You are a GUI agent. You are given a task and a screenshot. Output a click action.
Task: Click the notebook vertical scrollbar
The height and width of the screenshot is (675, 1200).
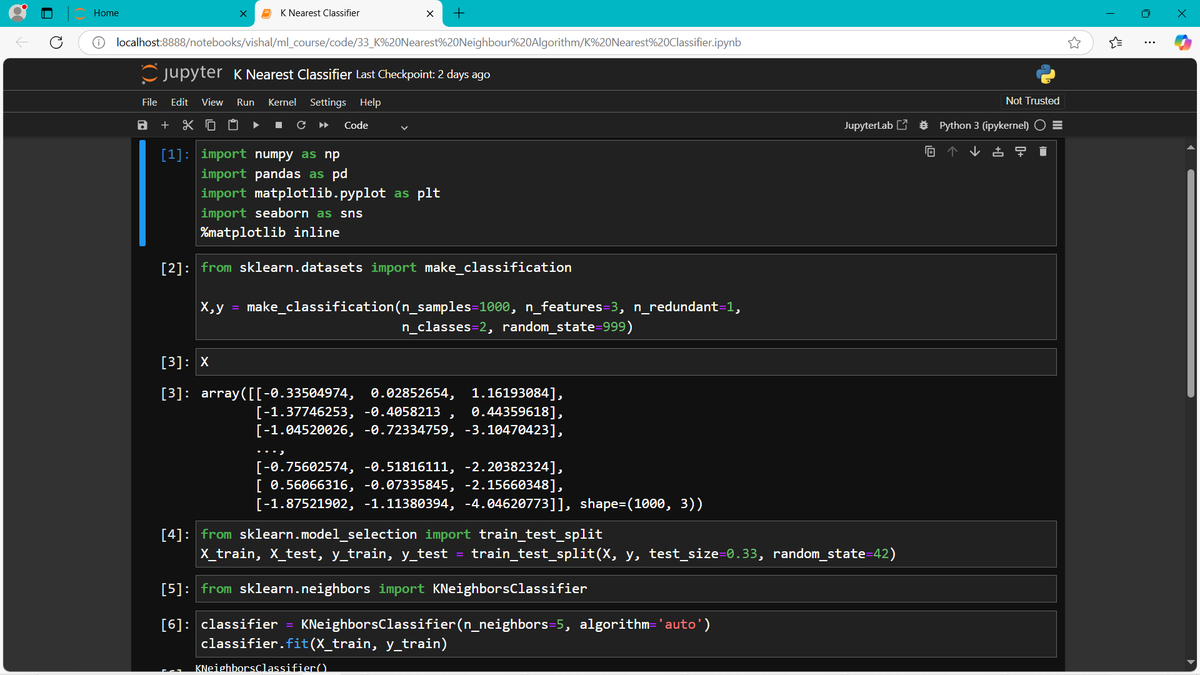(x=1190, y=285)
